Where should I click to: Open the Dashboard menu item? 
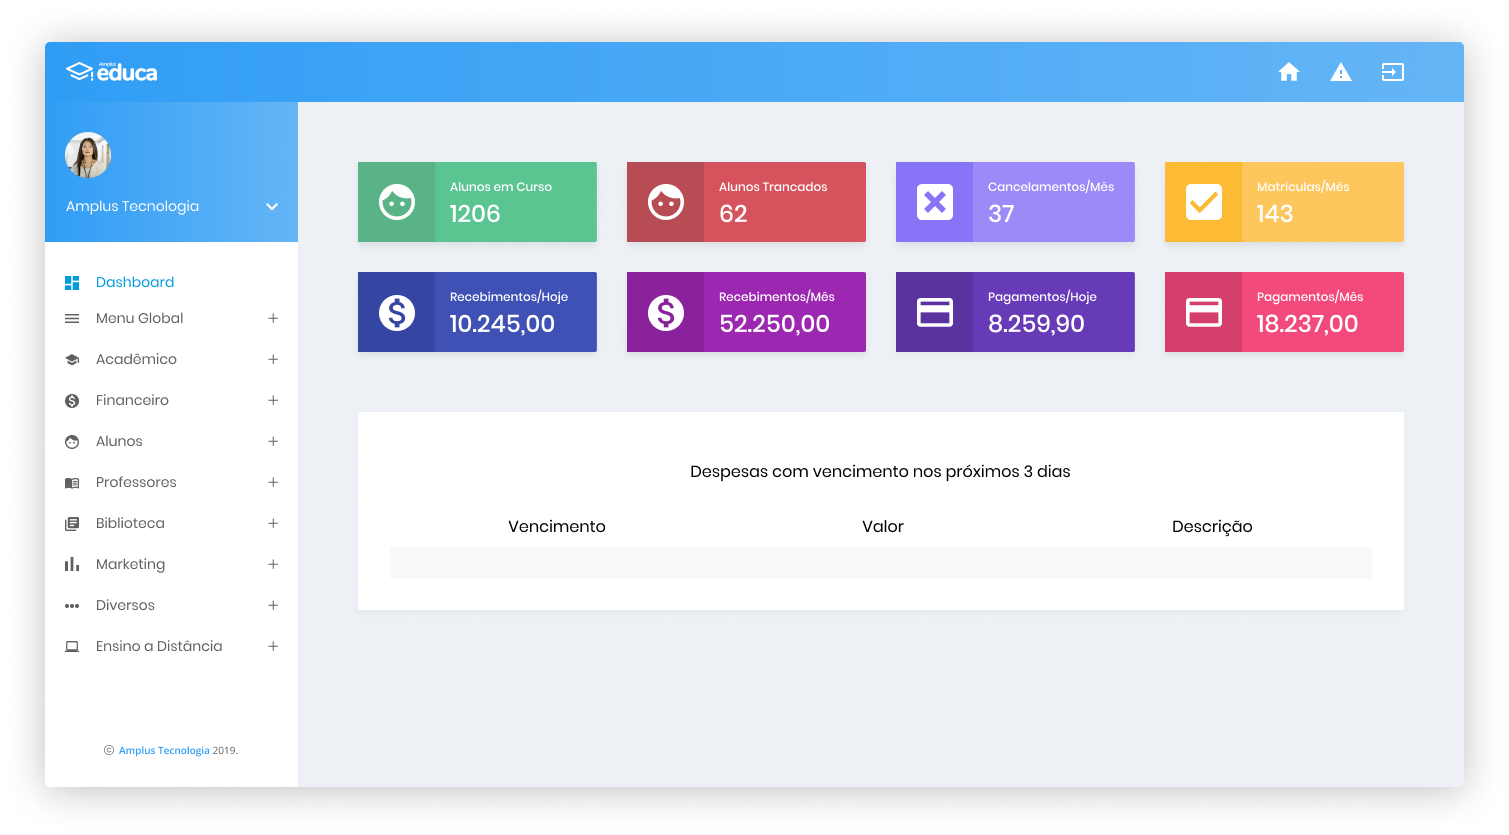pyautogui.click(x=135, y=282)
